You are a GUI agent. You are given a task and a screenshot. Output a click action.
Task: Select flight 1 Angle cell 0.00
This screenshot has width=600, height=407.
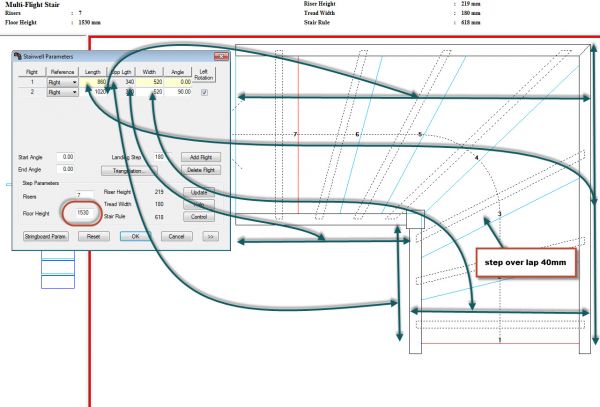178,82
